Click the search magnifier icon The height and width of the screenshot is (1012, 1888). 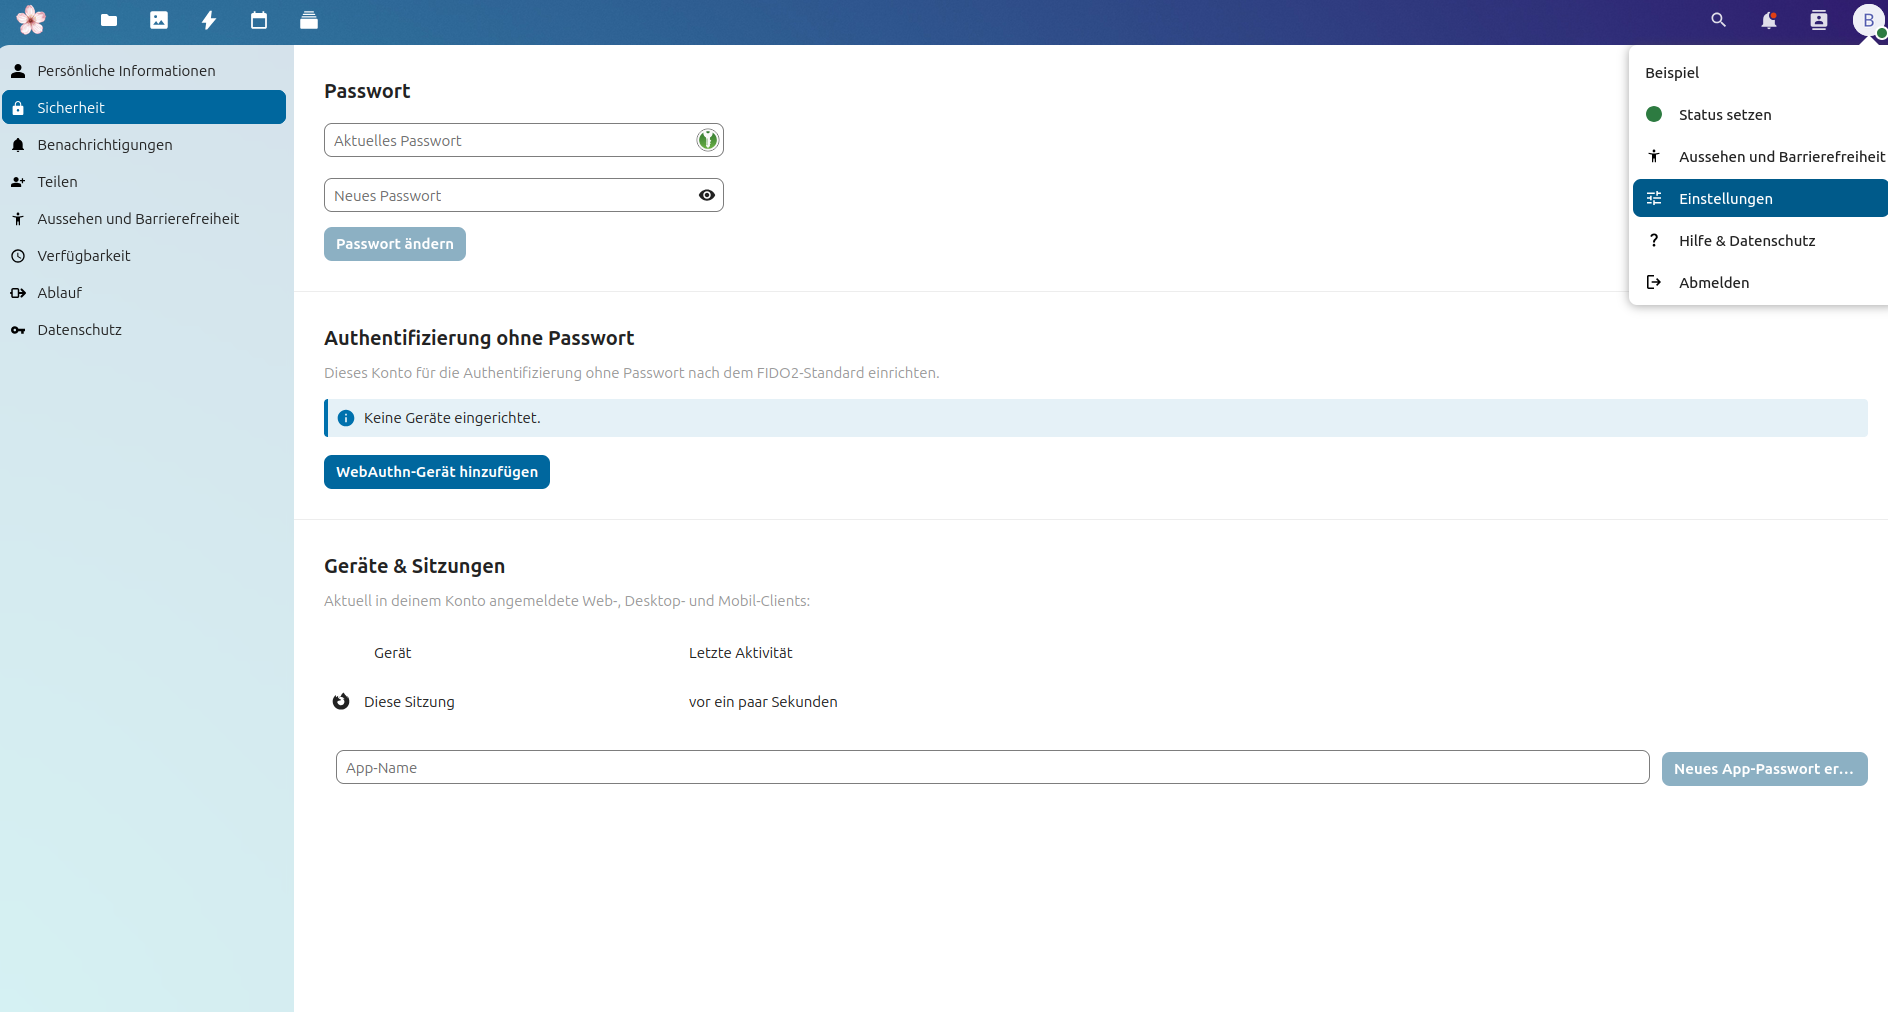click(1718, 20)
